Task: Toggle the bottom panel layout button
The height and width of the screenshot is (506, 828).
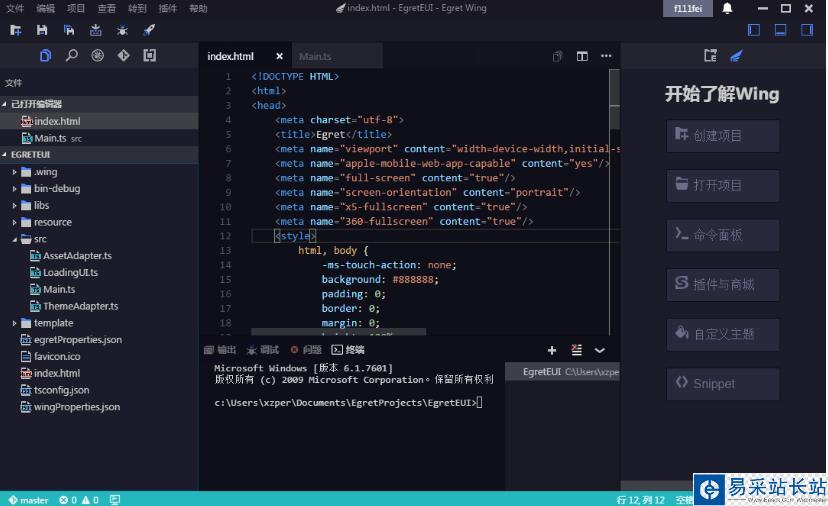Action: tap(780, 30)
